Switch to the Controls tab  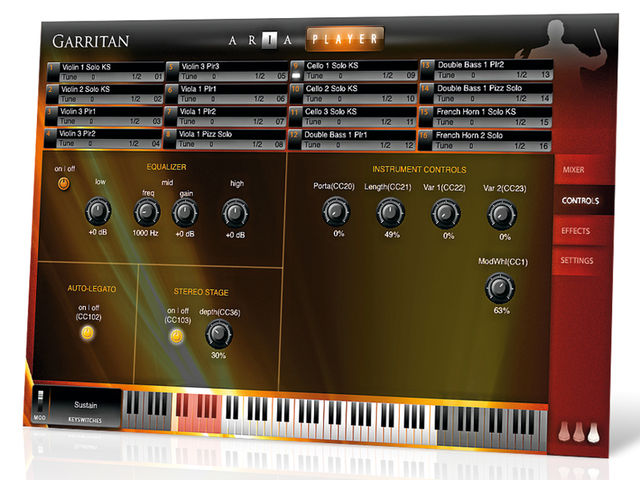580,200
